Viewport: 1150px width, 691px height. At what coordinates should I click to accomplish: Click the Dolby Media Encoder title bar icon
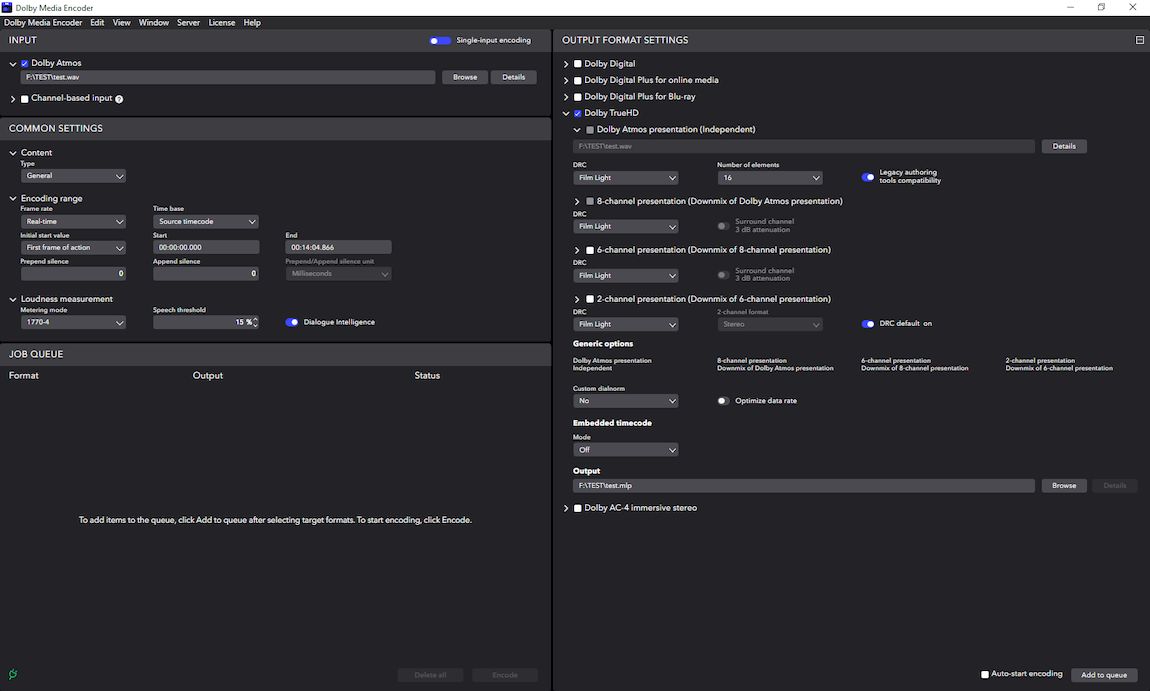click(x=8, y=7)
